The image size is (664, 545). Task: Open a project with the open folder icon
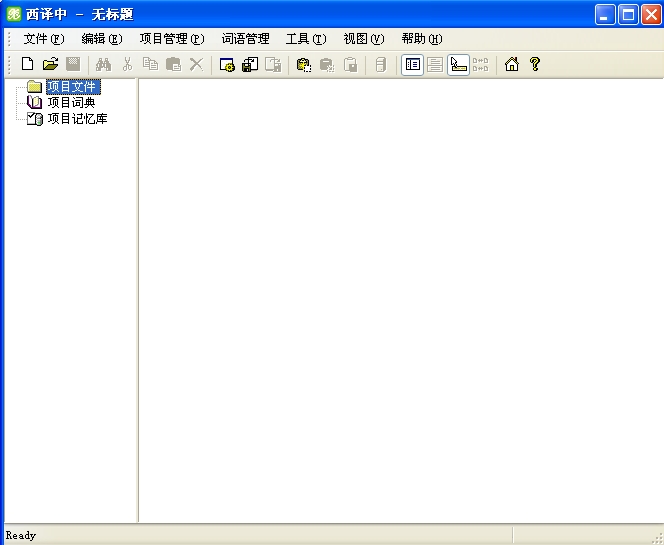coord(50,64)
